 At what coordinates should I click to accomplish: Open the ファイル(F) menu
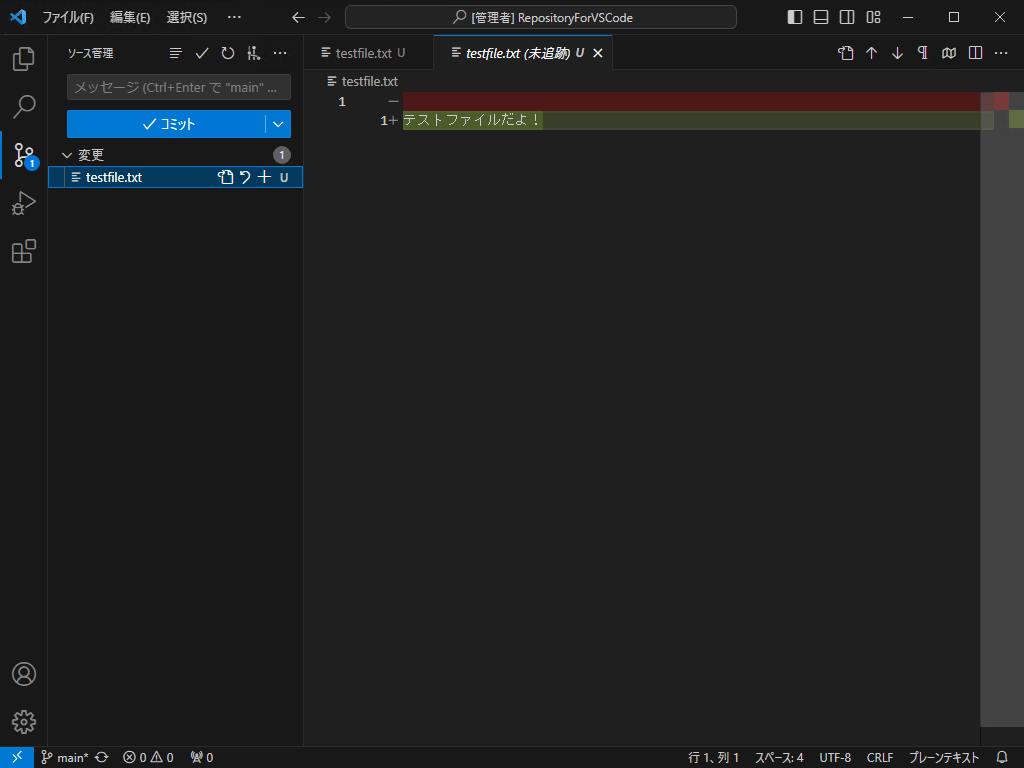point(68,18)
